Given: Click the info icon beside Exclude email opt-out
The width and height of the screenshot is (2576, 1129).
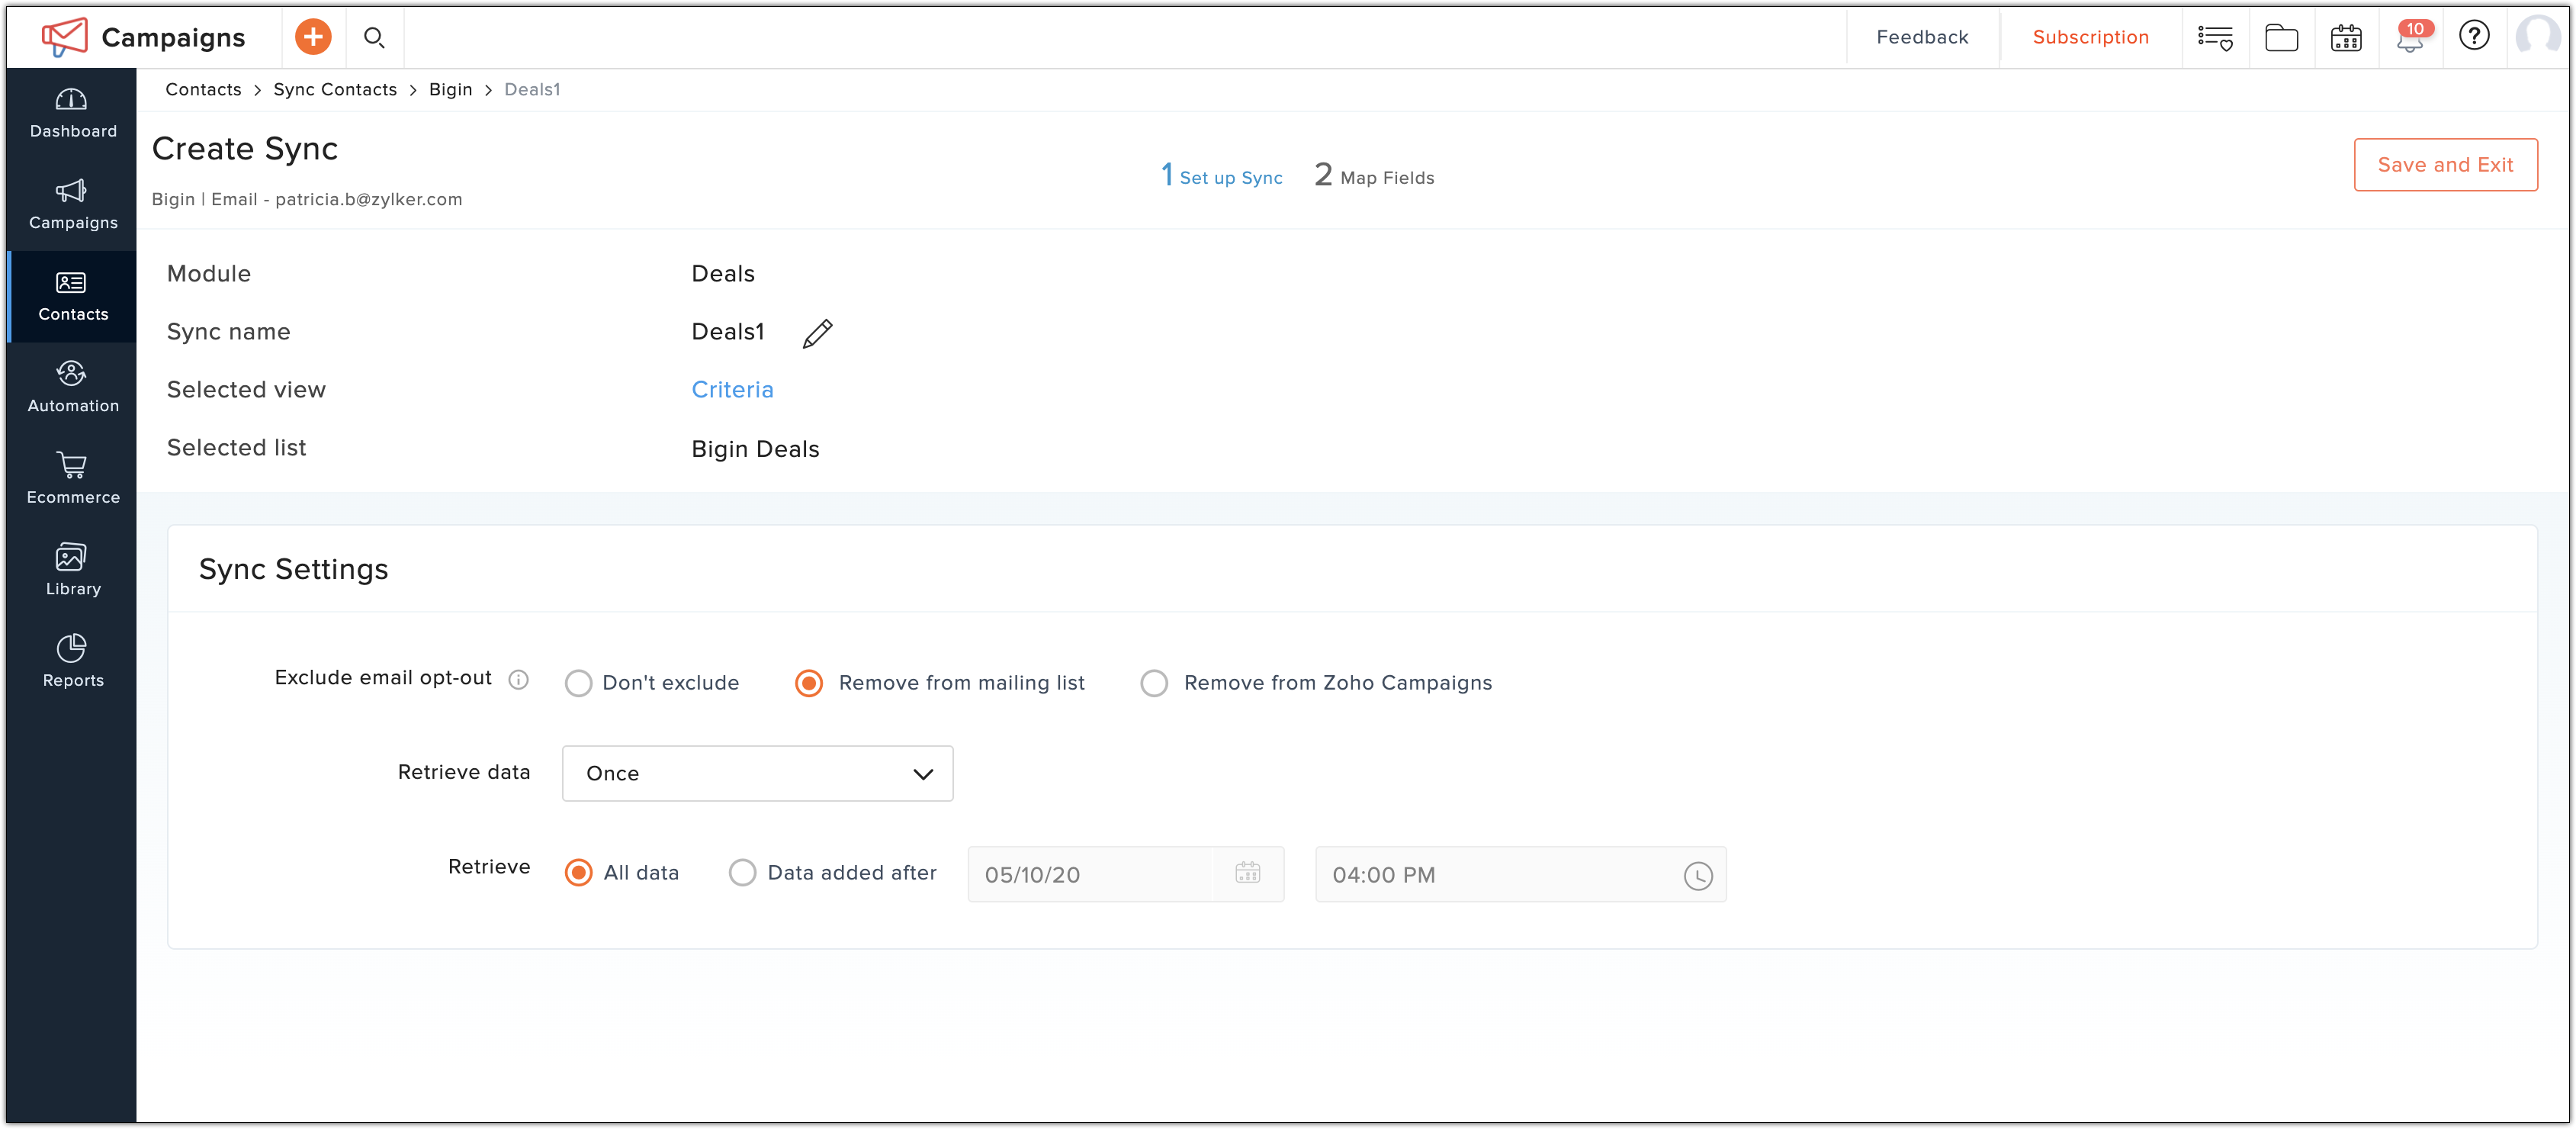Looking at the screenshot, I should click(x=518, y=679).
